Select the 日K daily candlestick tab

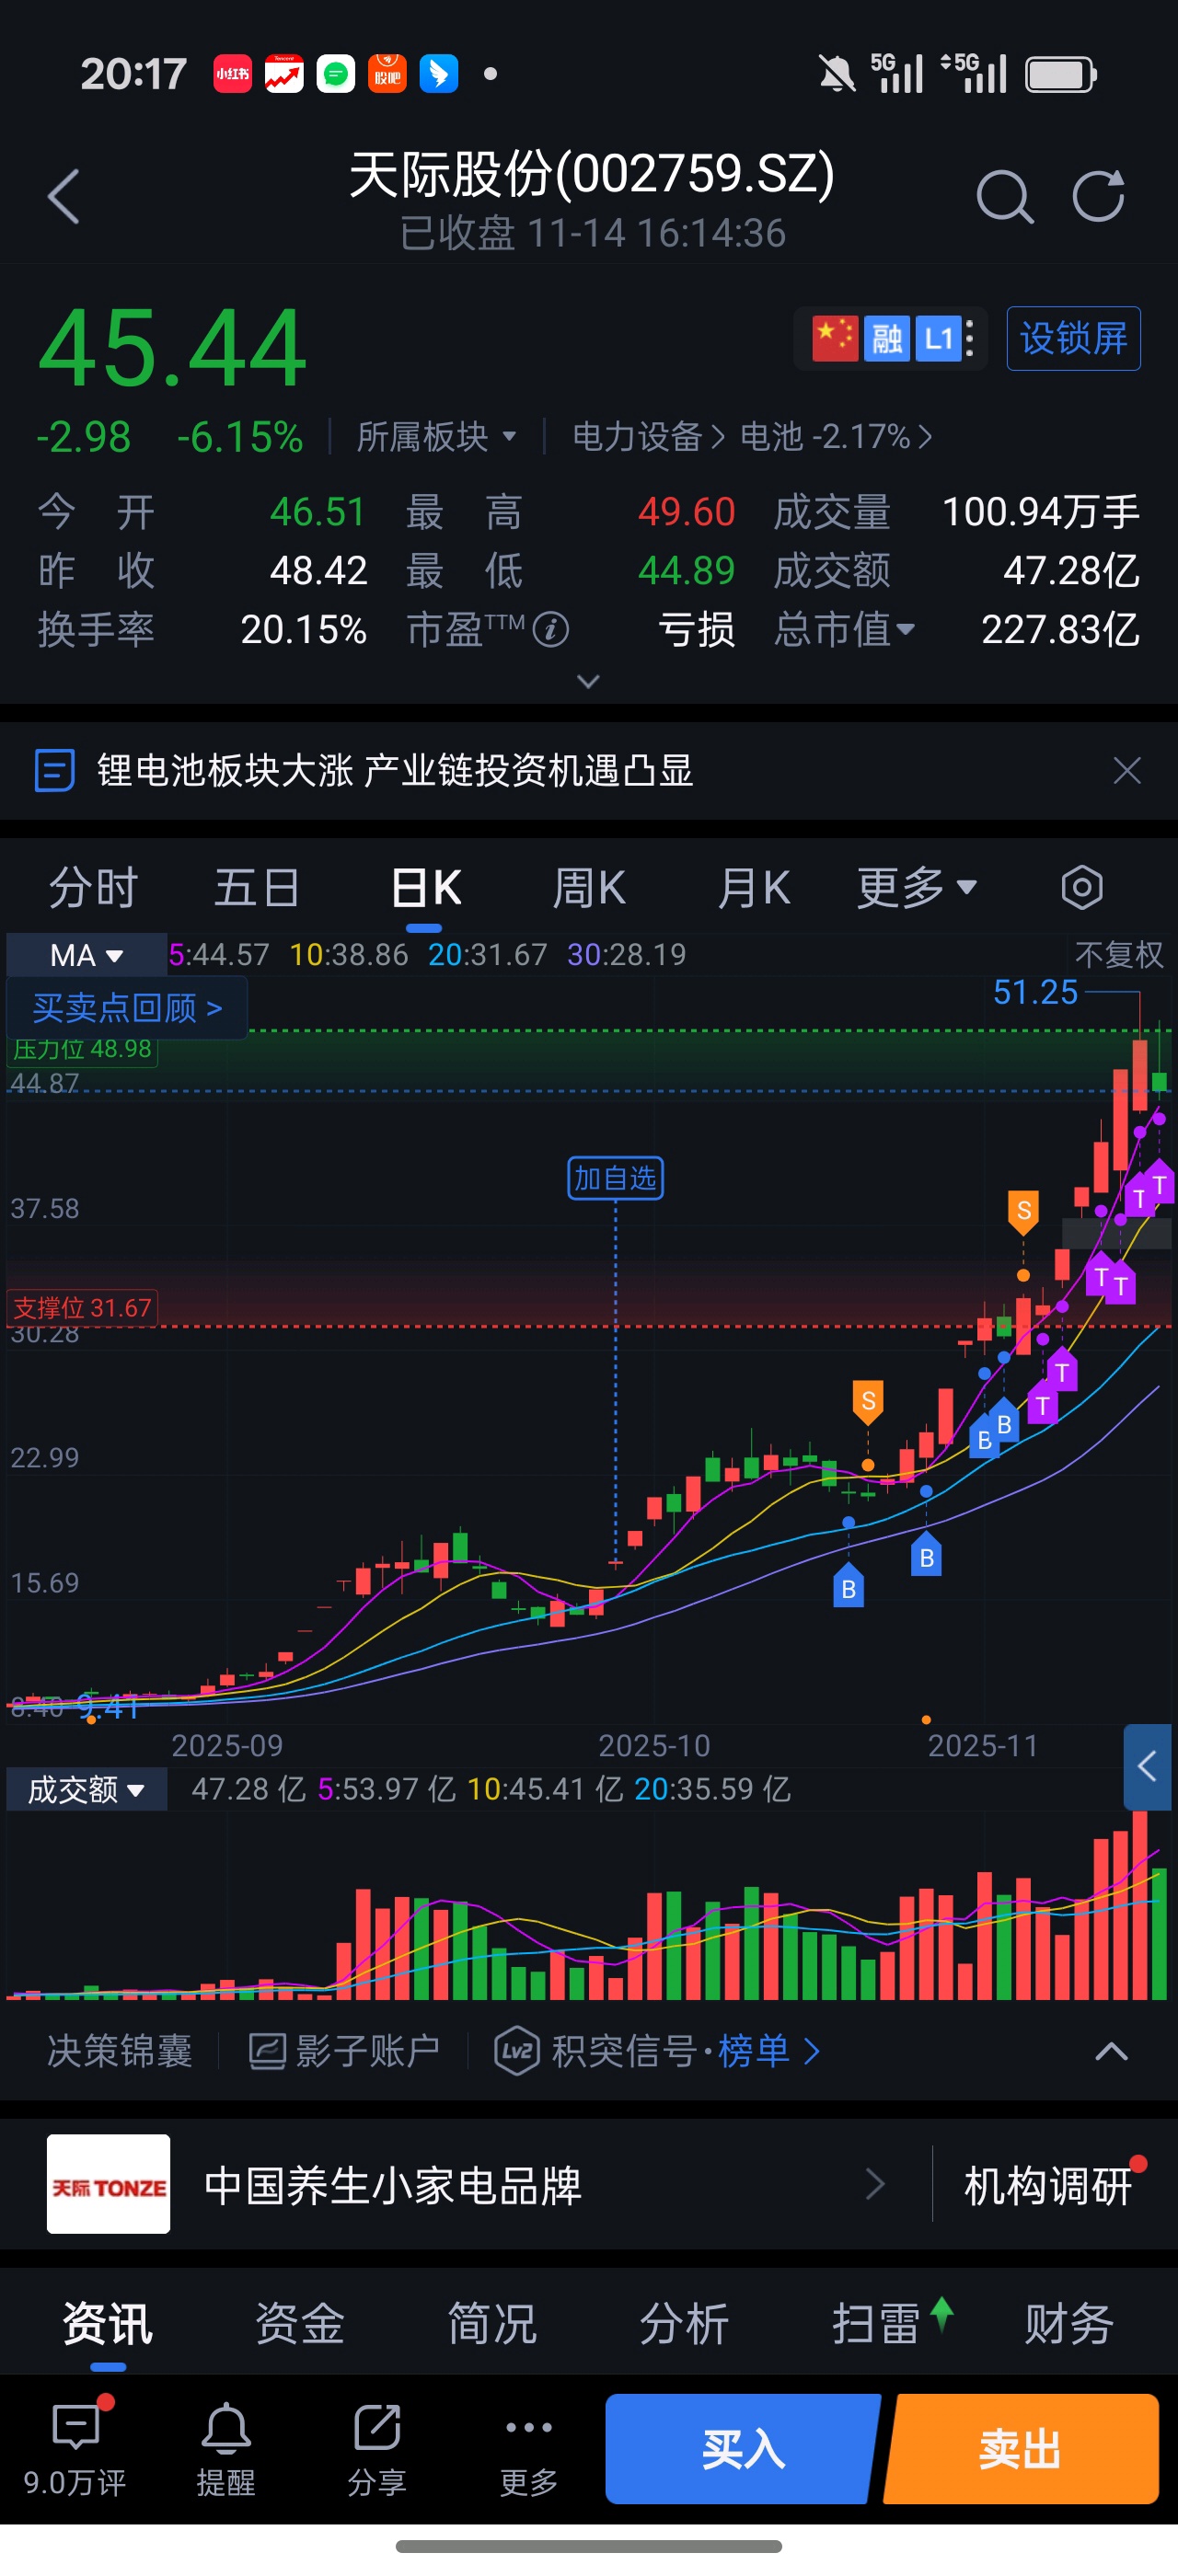425,887
